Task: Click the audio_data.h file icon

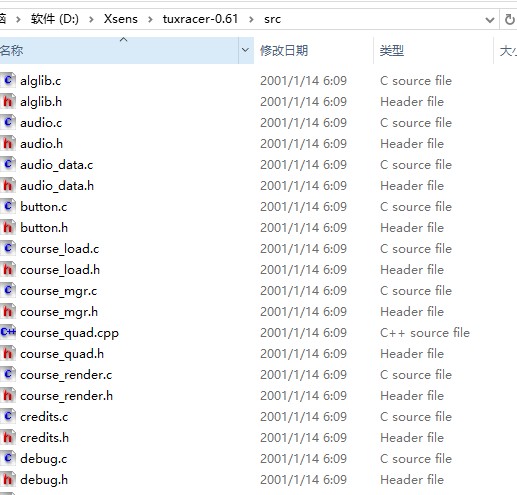Action: 8,185
